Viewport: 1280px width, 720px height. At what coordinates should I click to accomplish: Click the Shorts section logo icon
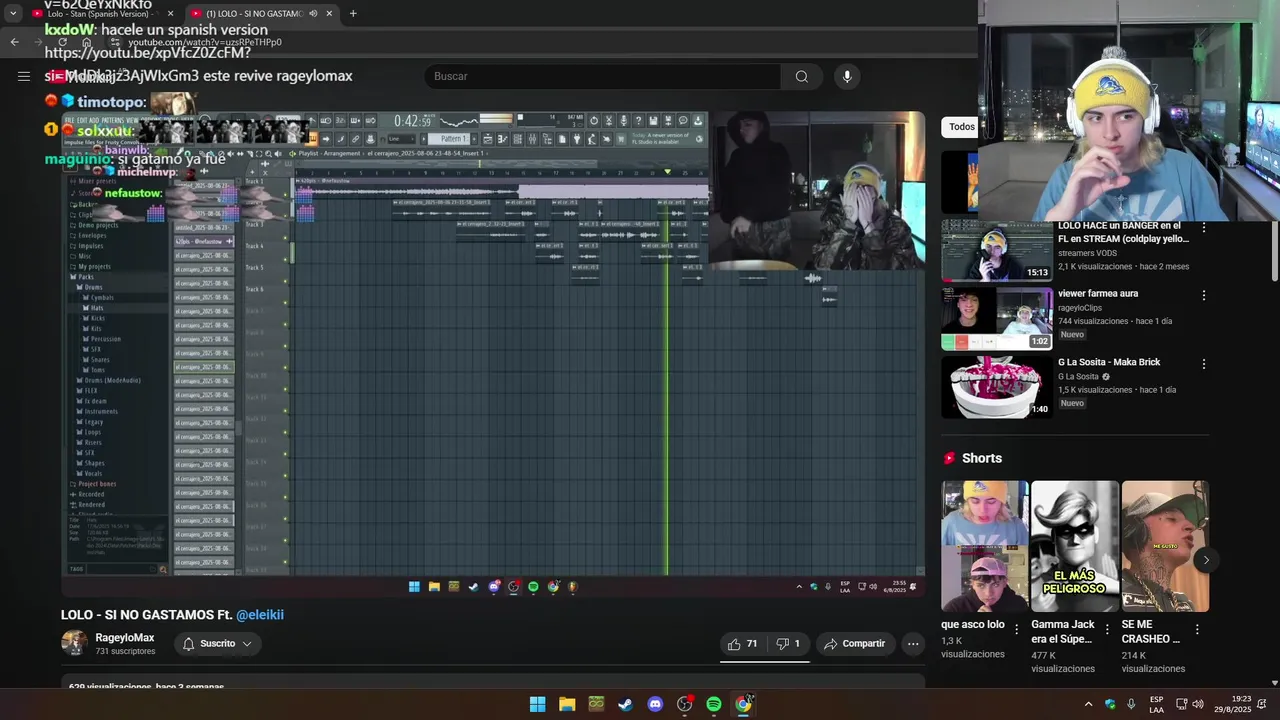pos(950,458)
